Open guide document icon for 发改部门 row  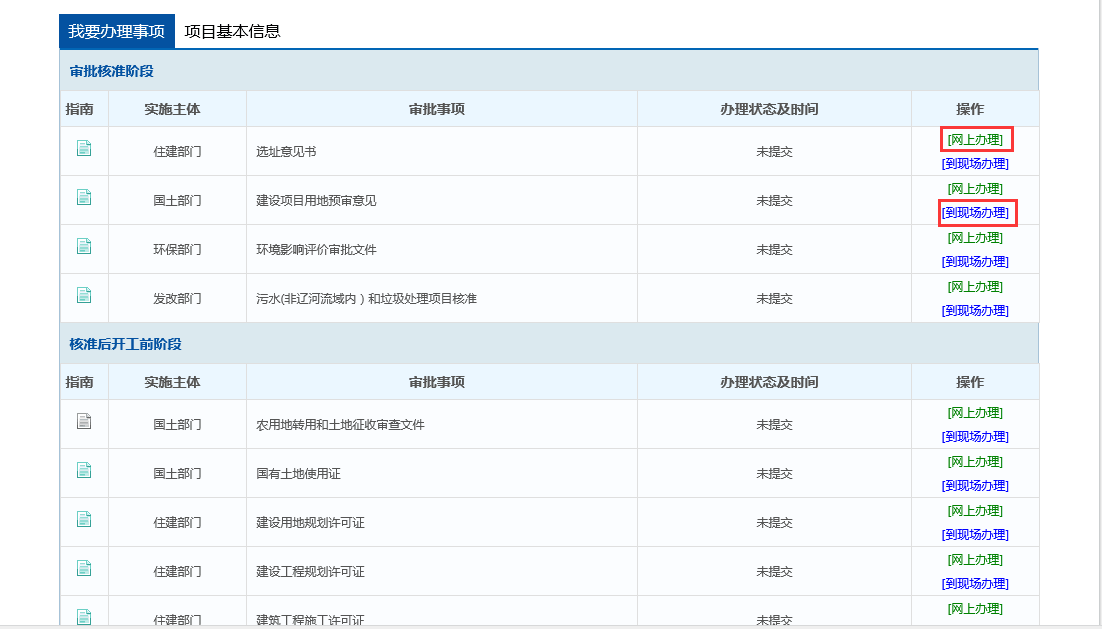click(84, 296)
